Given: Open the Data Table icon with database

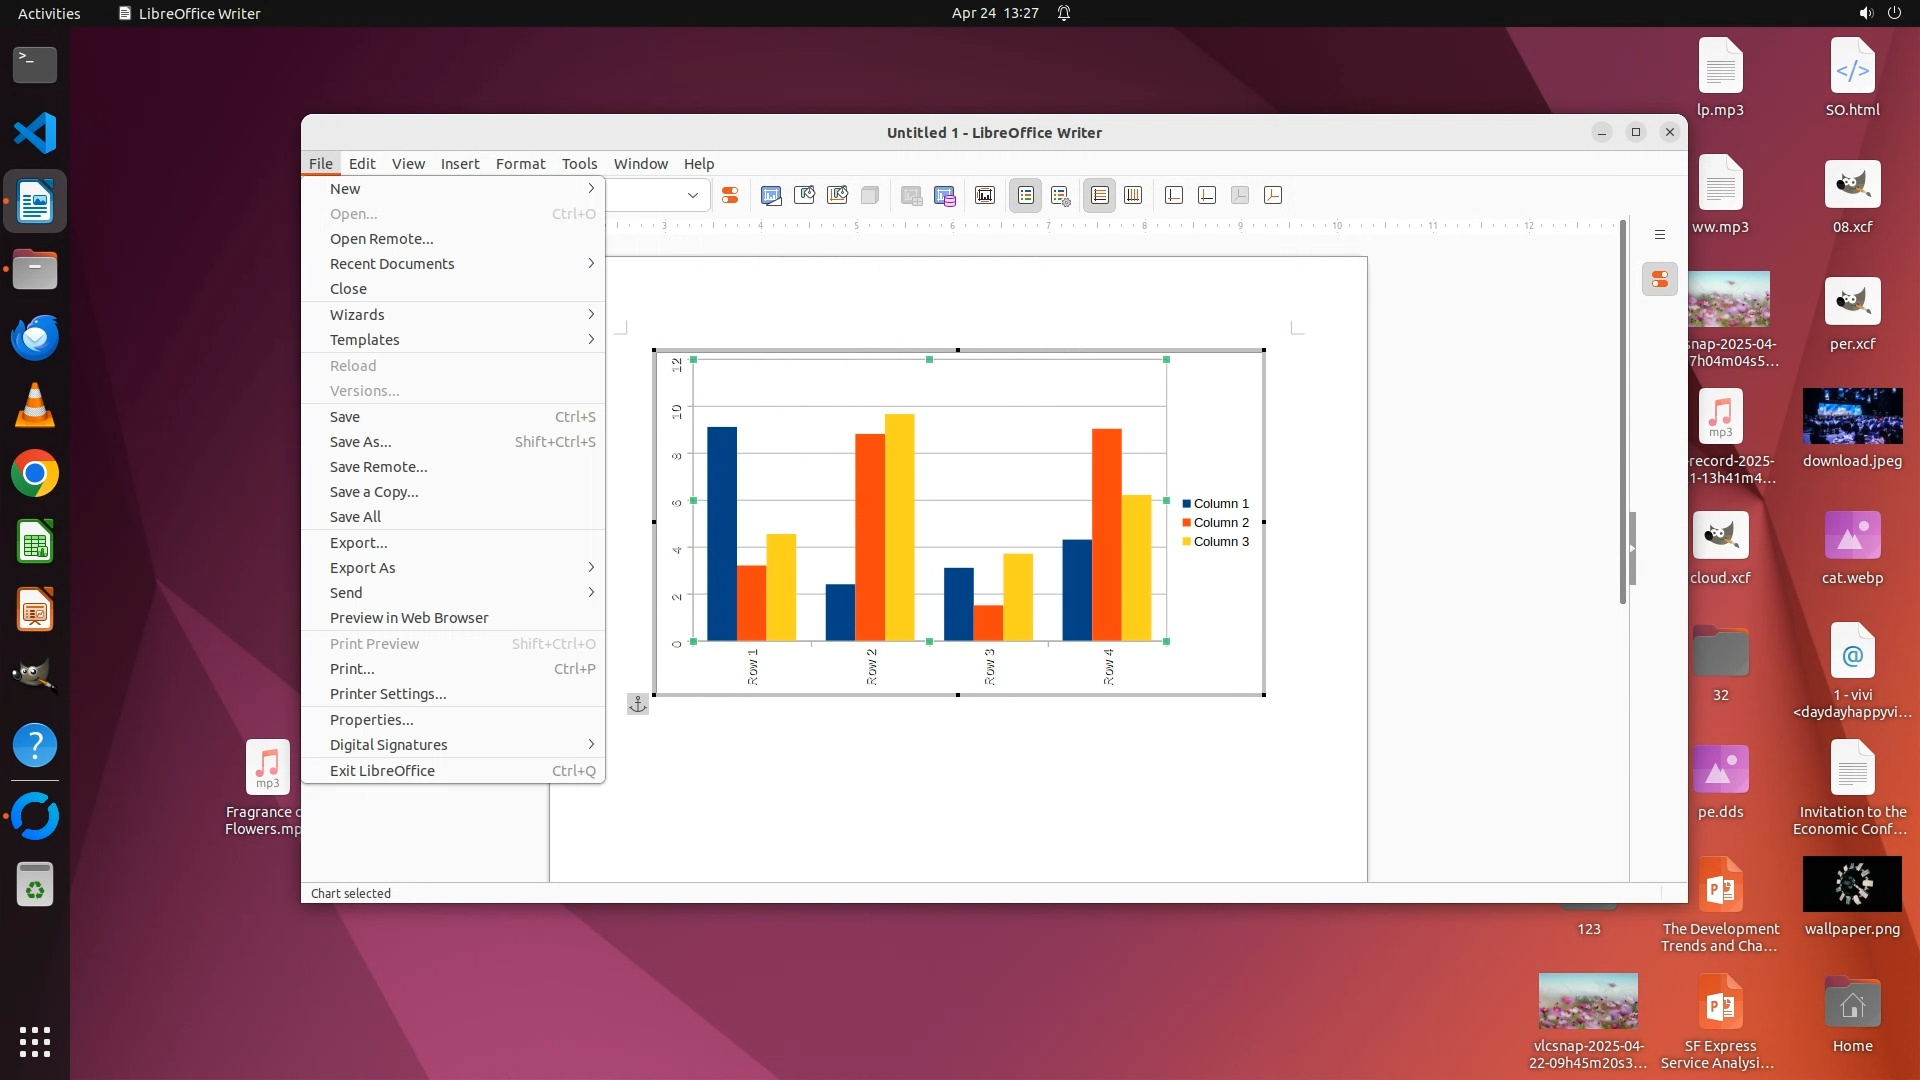Looking at the screenshot, I should click(x=945, y=196).
